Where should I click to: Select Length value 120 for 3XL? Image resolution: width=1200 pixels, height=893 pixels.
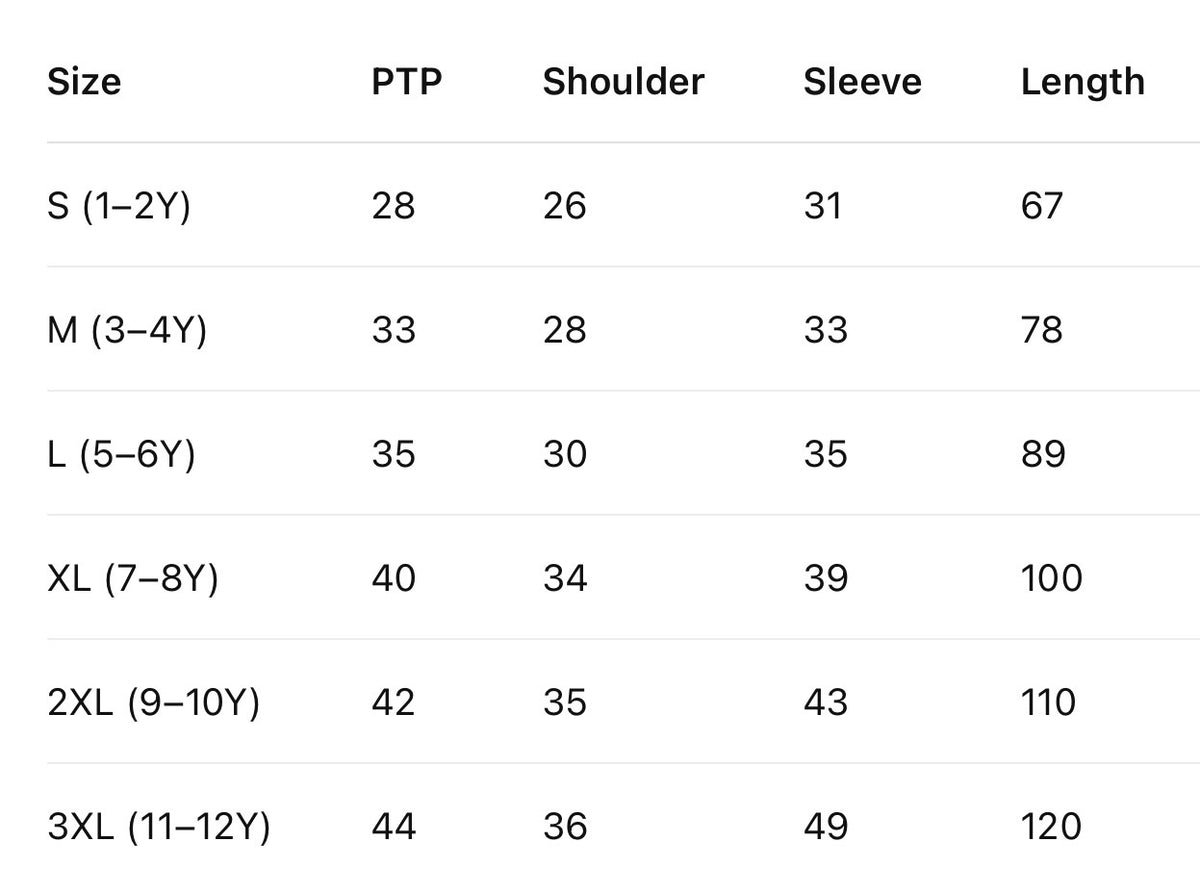point(1051,827)
